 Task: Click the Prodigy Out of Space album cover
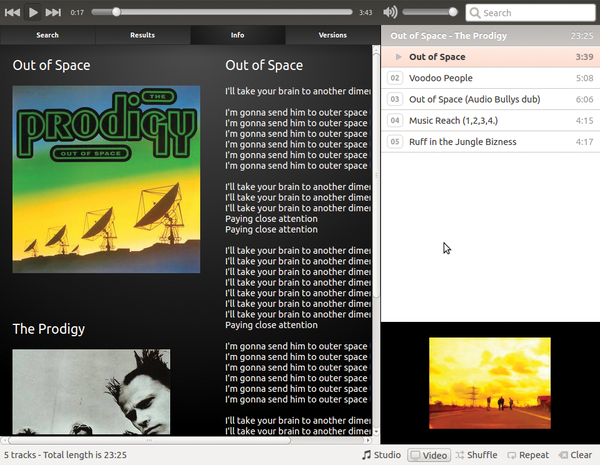(x=106, y=179)
